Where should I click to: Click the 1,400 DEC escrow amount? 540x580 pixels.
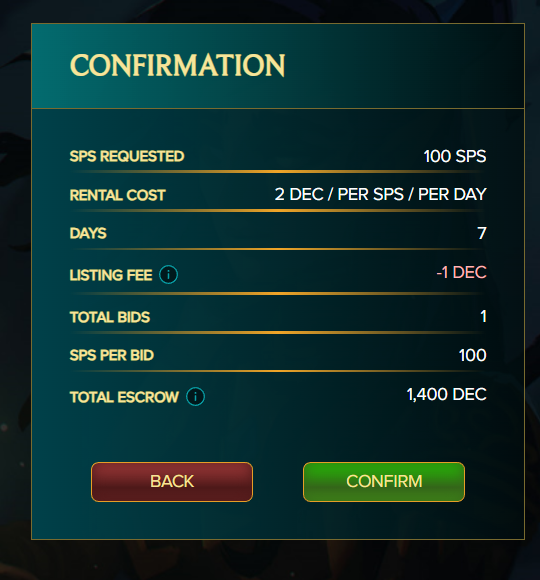click(x=446, y=394)
